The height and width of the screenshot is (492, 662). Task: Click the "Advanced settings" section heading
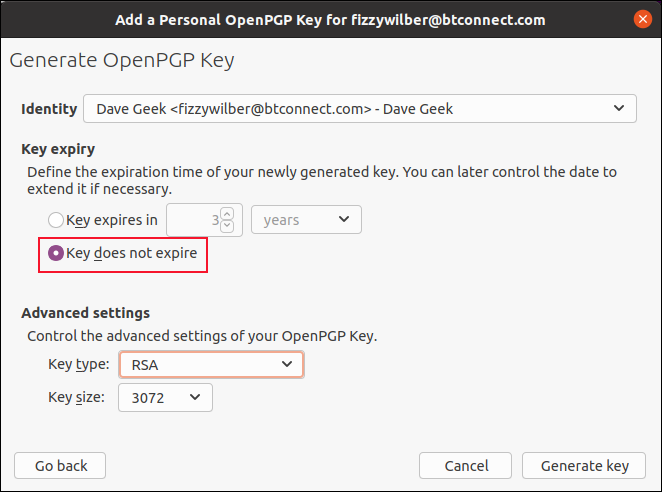click(85, 313)
